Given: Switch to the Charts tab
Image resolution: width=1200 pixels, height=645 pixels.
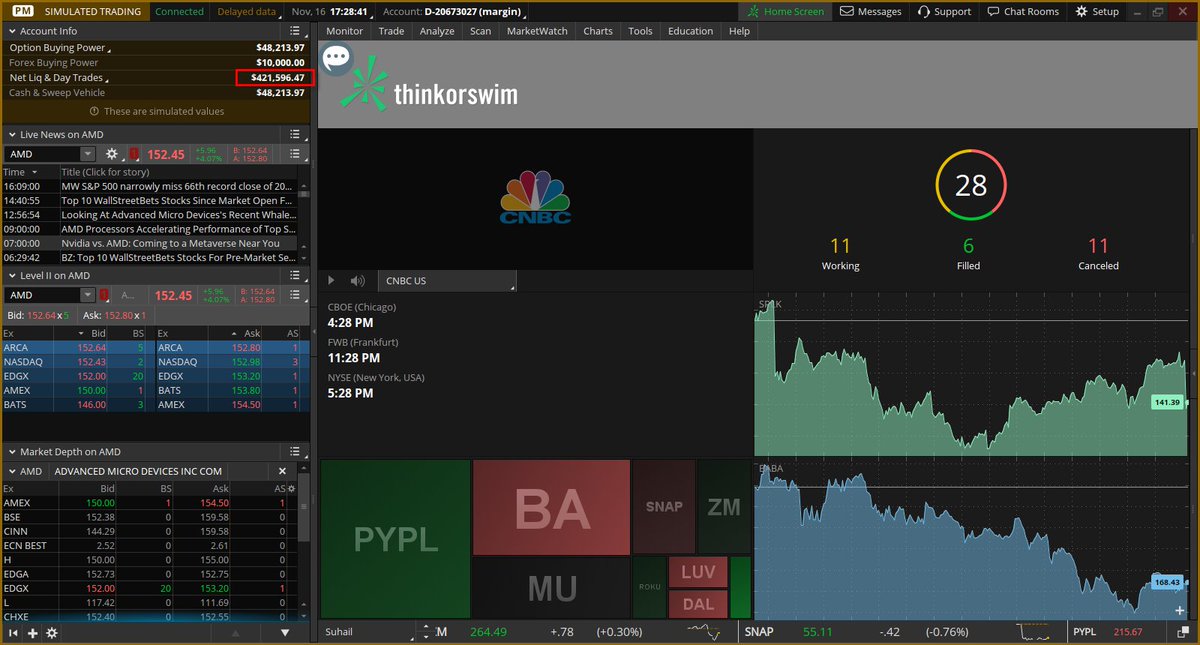Looking at the screenshot, I should pos(598,31).
